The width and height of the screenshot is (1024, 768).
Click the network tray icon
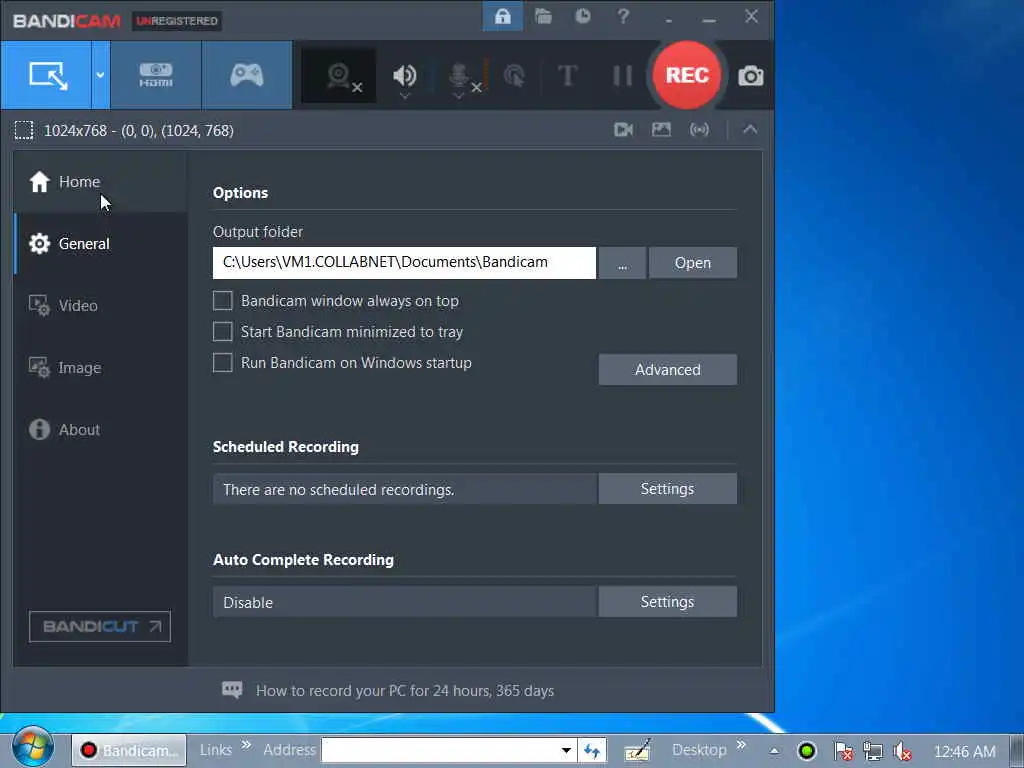(x=872, y=751)
